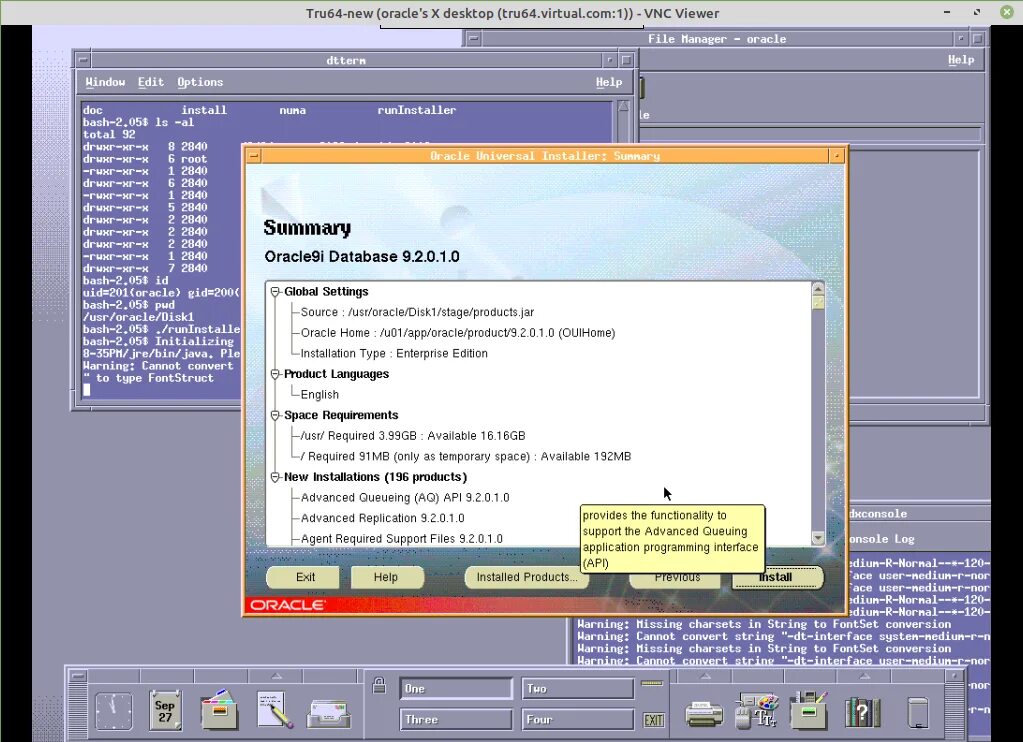The width and height of the screenshot is (1023, 742).
Task: Open the Help menu in File Manager
Action: (961, 59)
